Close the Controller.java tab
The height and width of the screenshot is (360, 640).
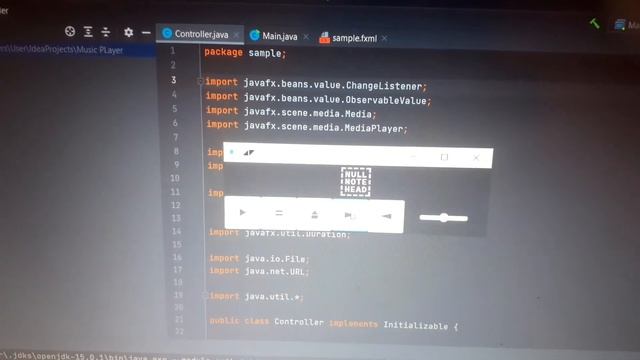coord(236,36)
